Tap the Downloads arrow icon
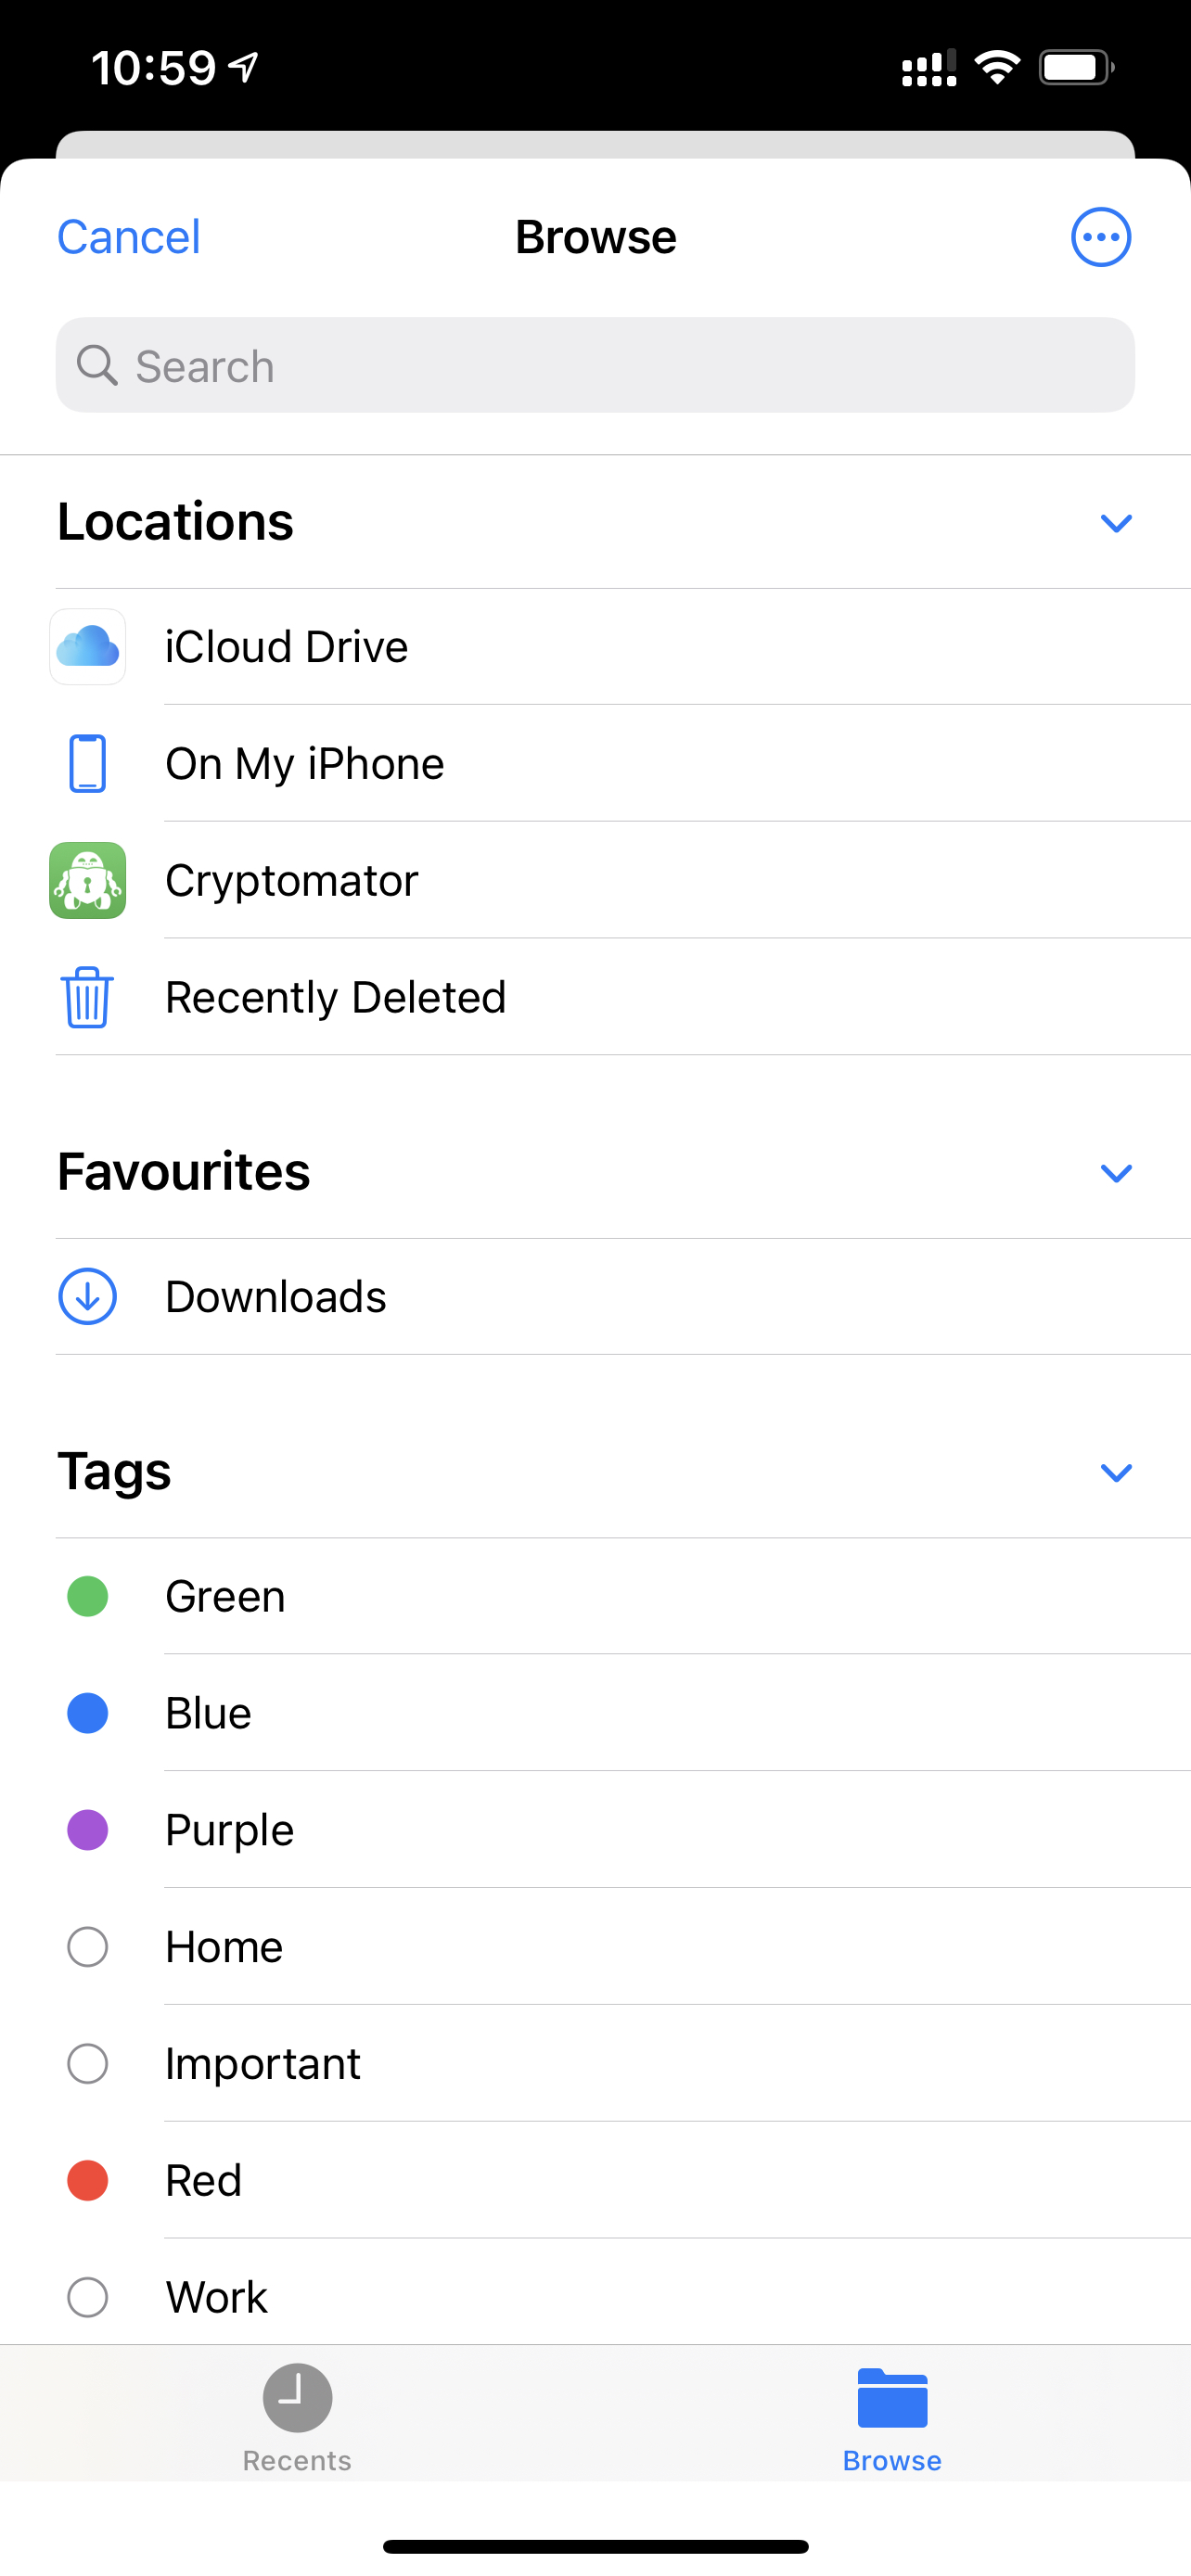The height and width of the screenshot is (2576, 1191). [88, 1297]
